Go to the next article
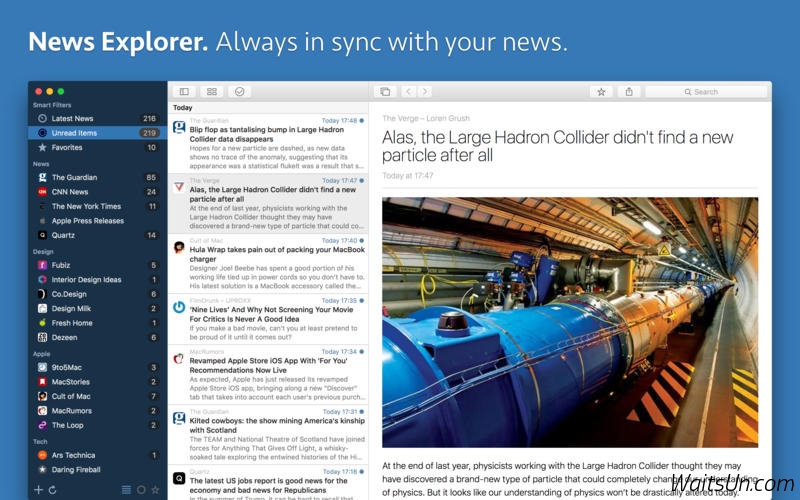The width and height of the screenshot is (800, 500). click(425, 91)
